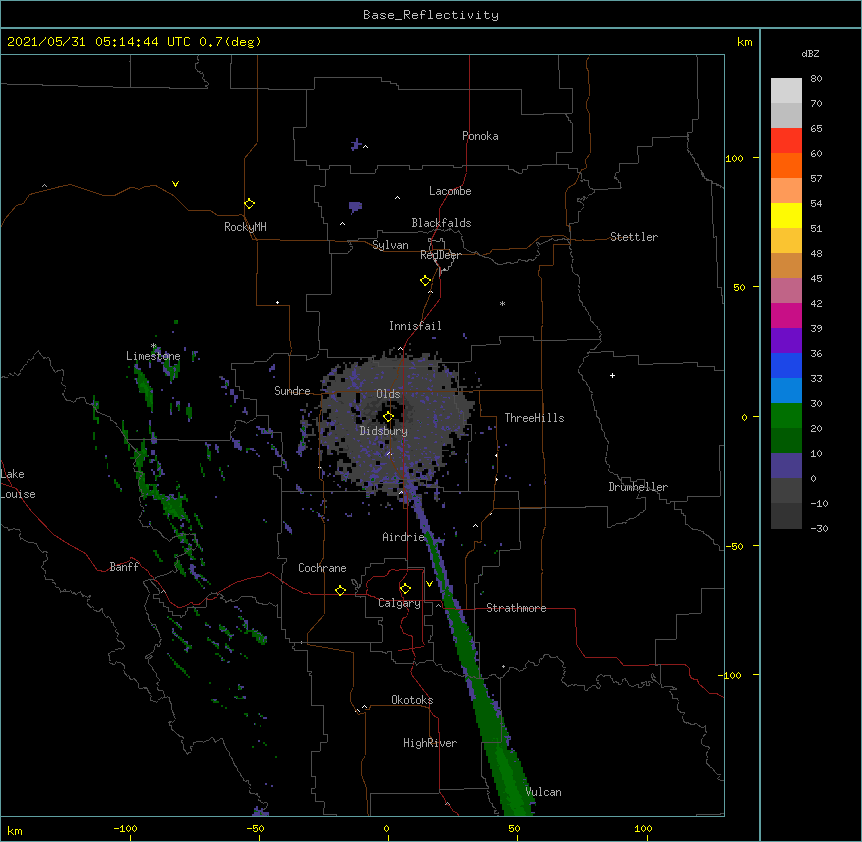862x842 pixels.
Task: Click the yellow diamond marker below Cochrane
Action: [x=340, y=590]
